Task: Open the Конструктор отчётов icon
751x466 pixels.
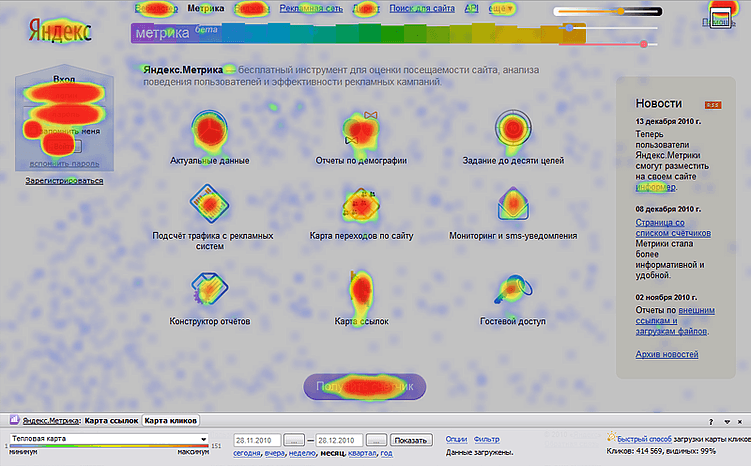Action: pos(209,288)
